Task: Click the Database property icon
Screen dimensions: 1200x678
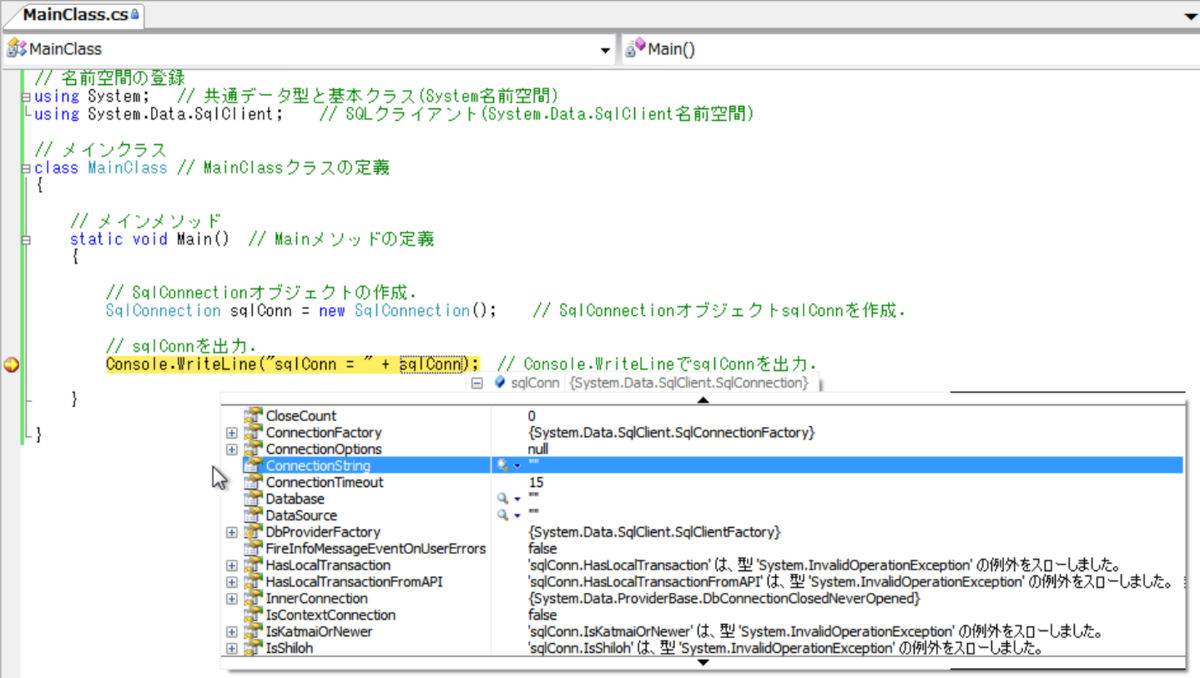Action: tap(253, 499)
